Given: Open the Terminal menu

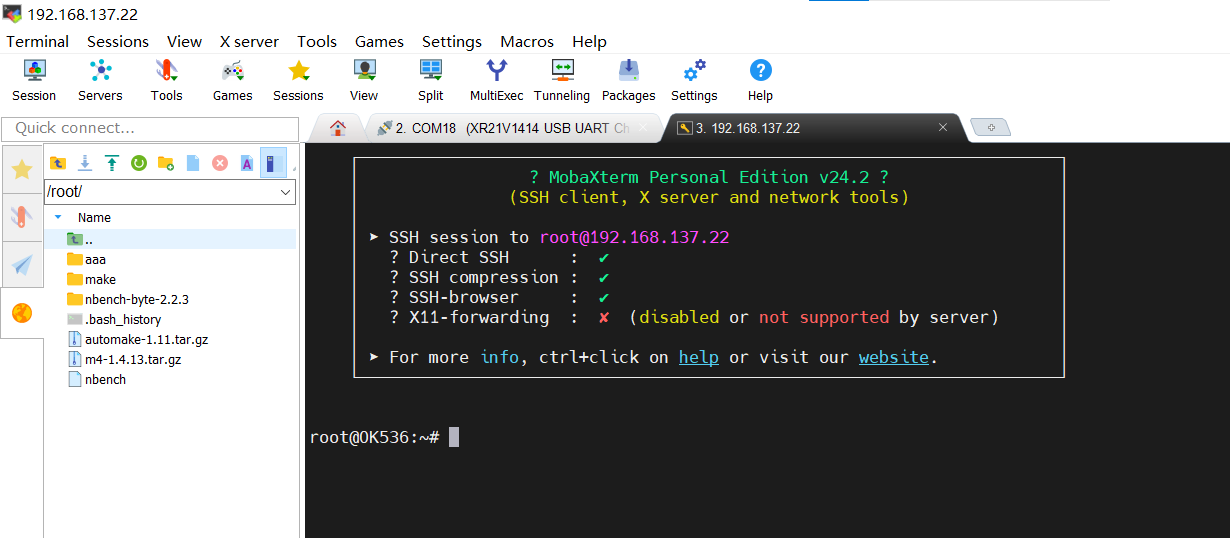Looking at the screenshot, I should point(38,41).
